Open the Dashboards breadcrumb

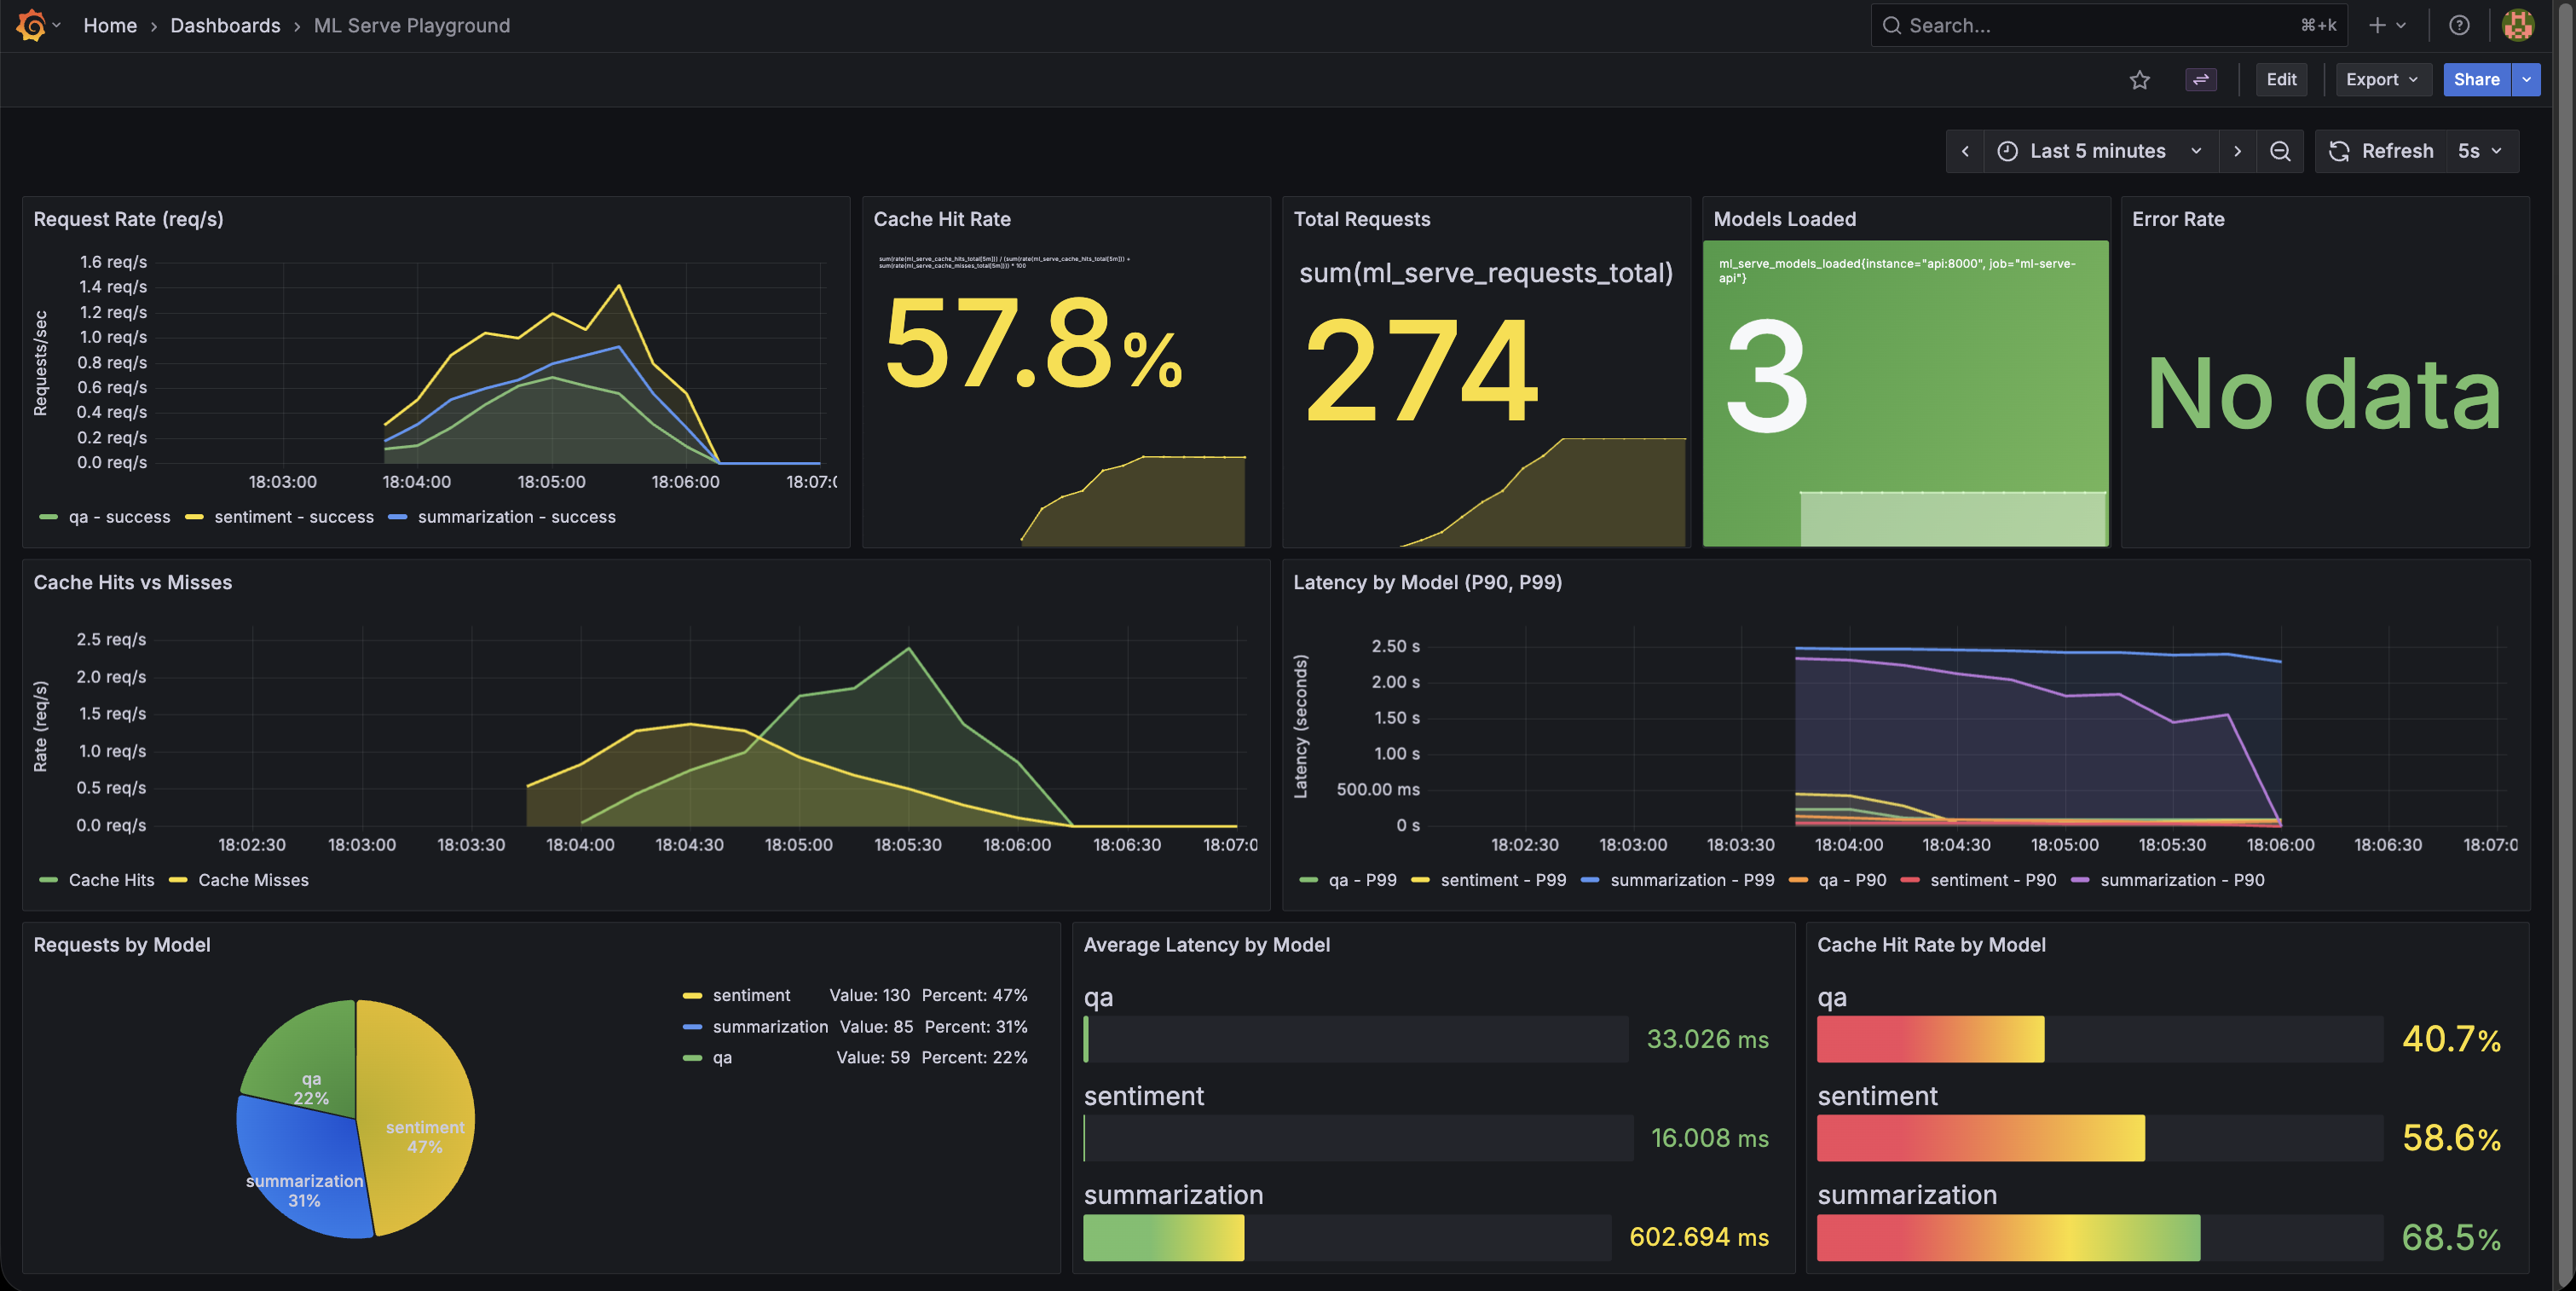pyautogui.click(x=225, y=25)
